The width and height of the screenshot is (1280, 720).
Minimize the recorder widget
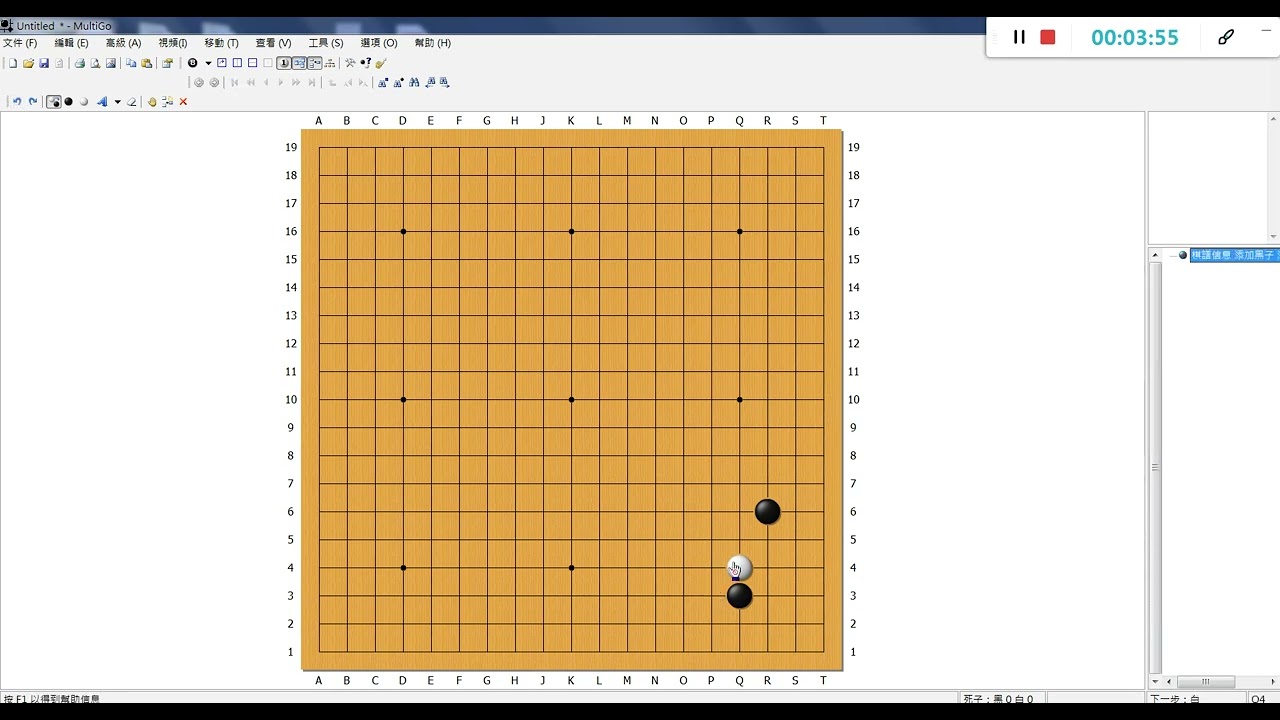coord(1266,31)
